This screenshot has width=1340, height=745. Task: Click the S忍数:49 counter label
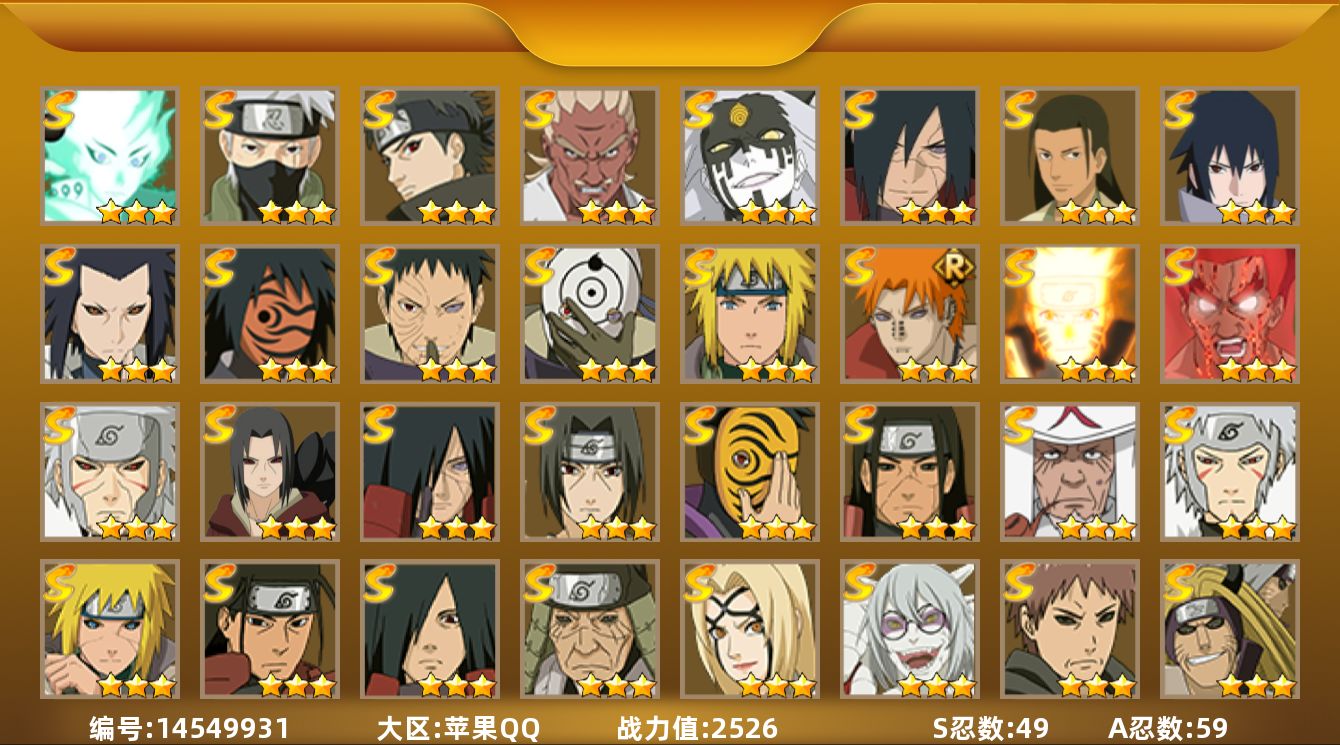pyautogui.click(x=990, y=727)
